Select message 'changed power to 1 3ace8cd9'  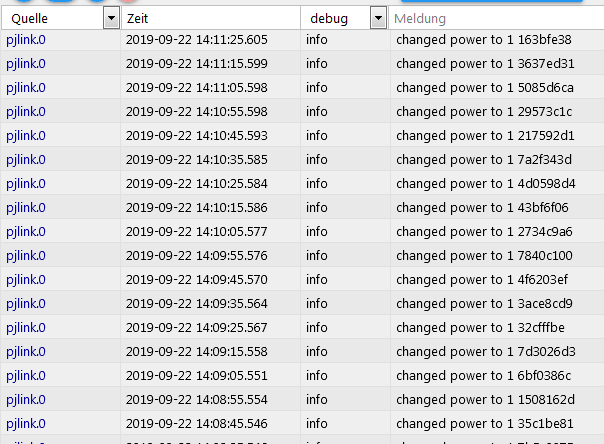click(484, 304)
